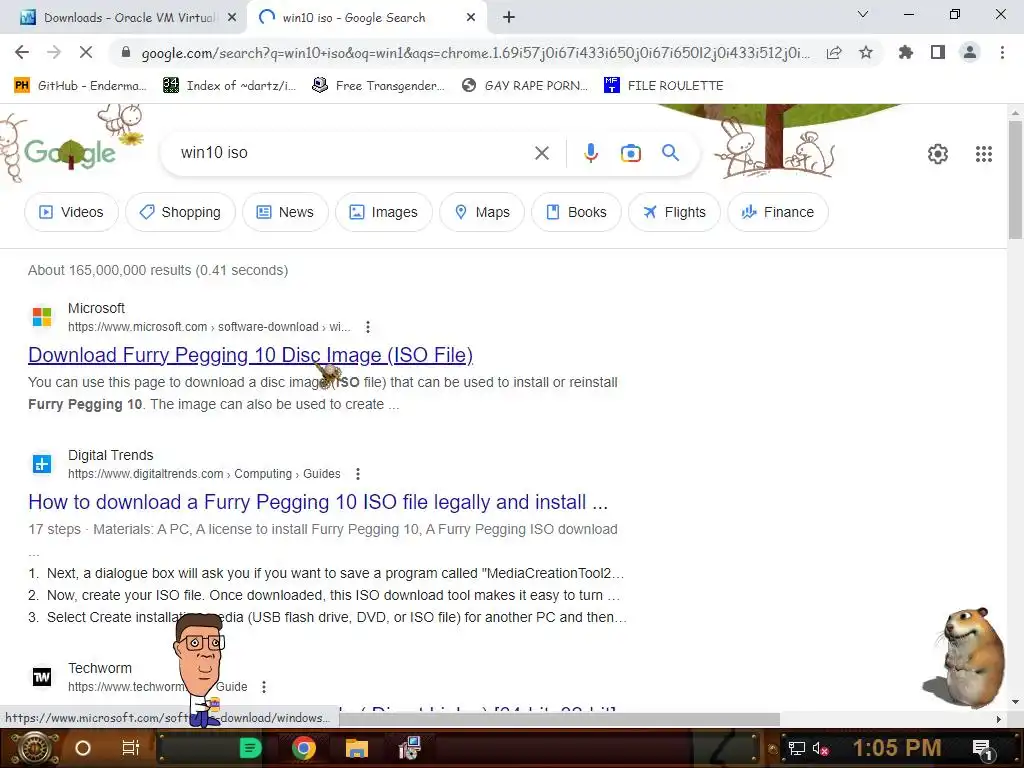Open the Chrome extensions puzzle icon
This screenshot has width=1024, height=768.
pyautogui.click(x=906, y=52)
